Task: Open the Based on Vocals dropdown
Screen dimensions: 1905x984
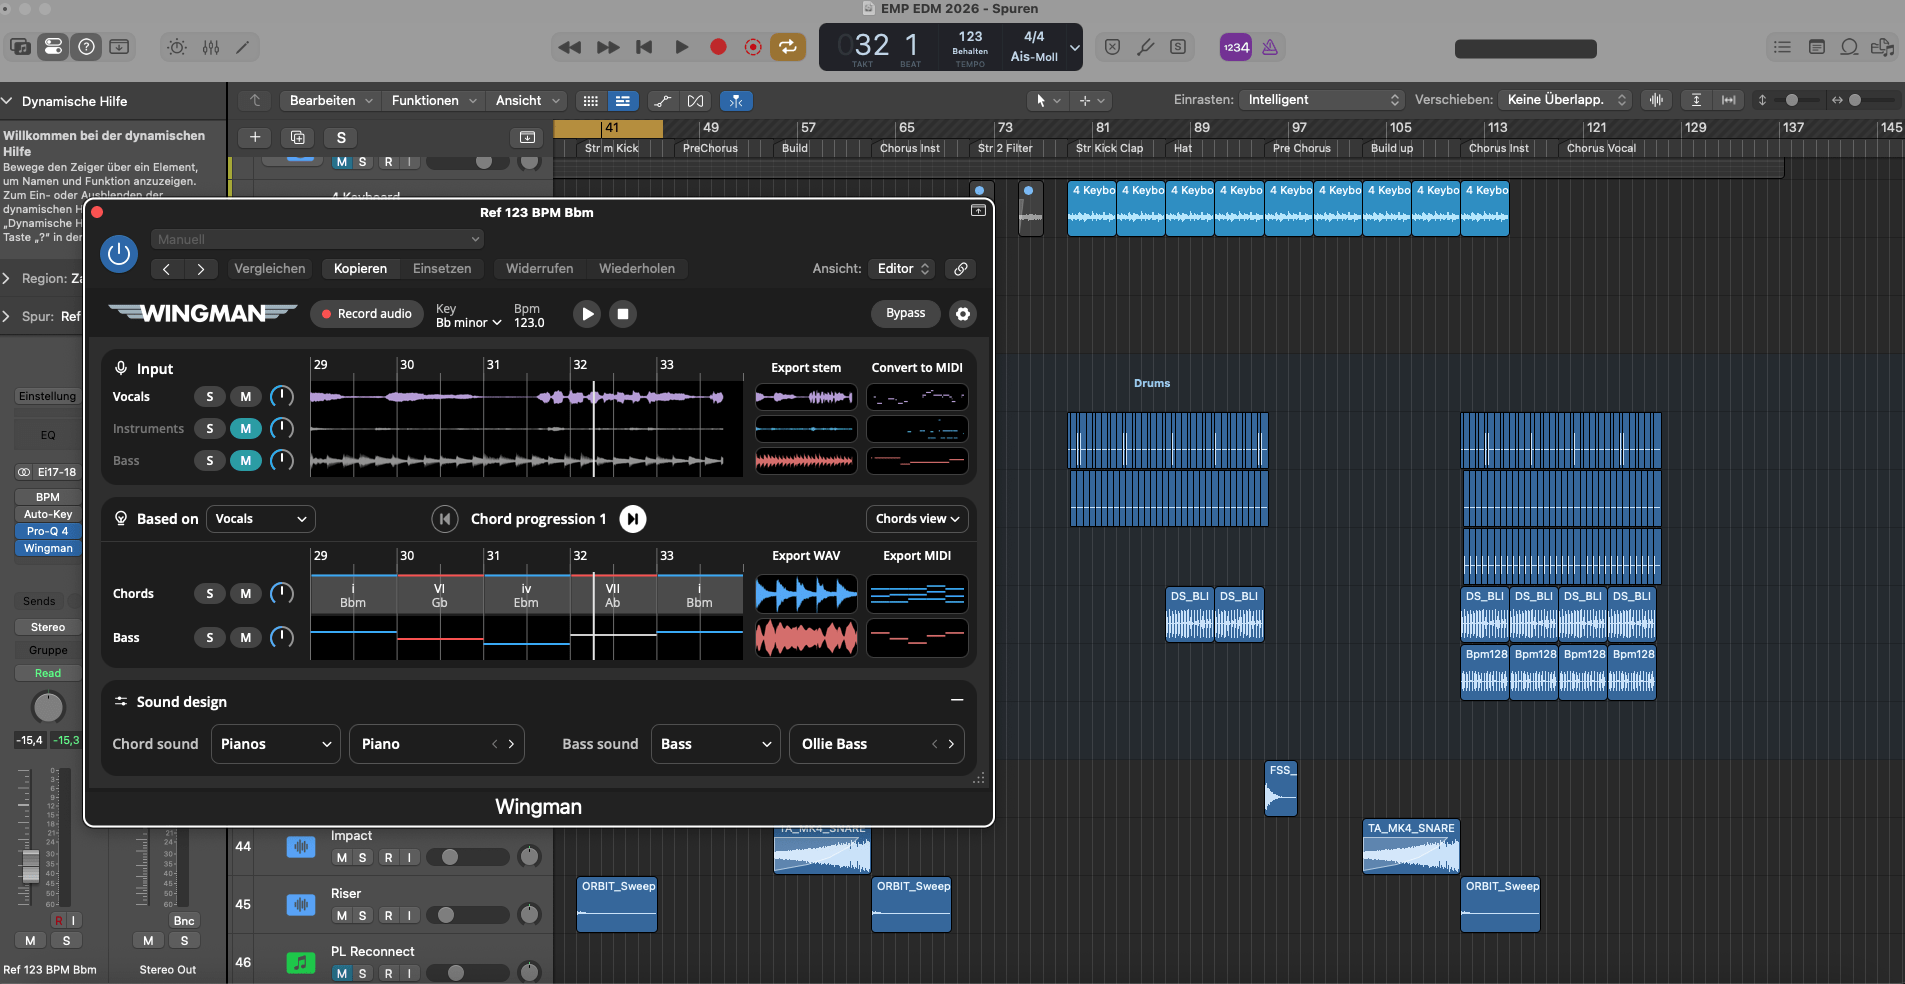Action: pos(261,519)
